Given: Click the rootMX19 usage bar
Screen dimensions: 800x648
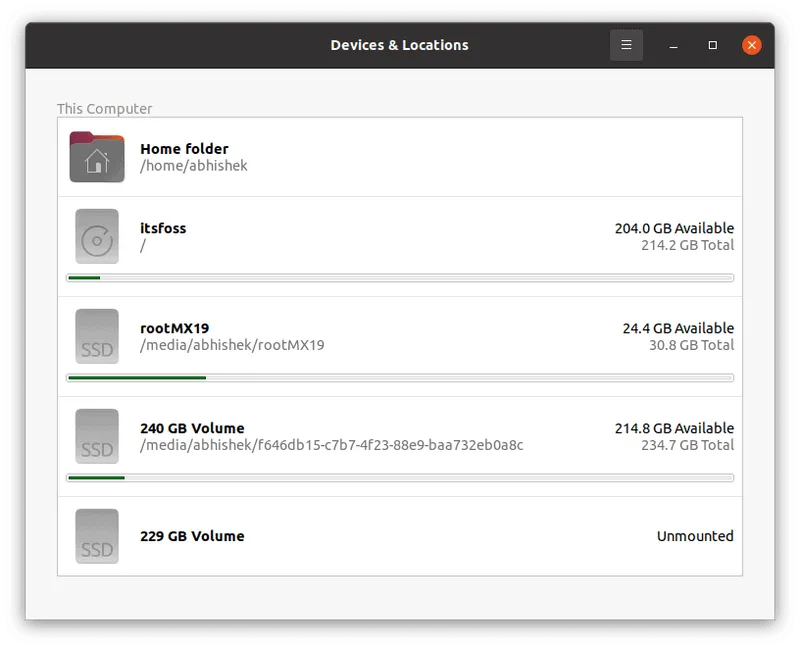Looking at the screenshot, I should tap(400, 378).
